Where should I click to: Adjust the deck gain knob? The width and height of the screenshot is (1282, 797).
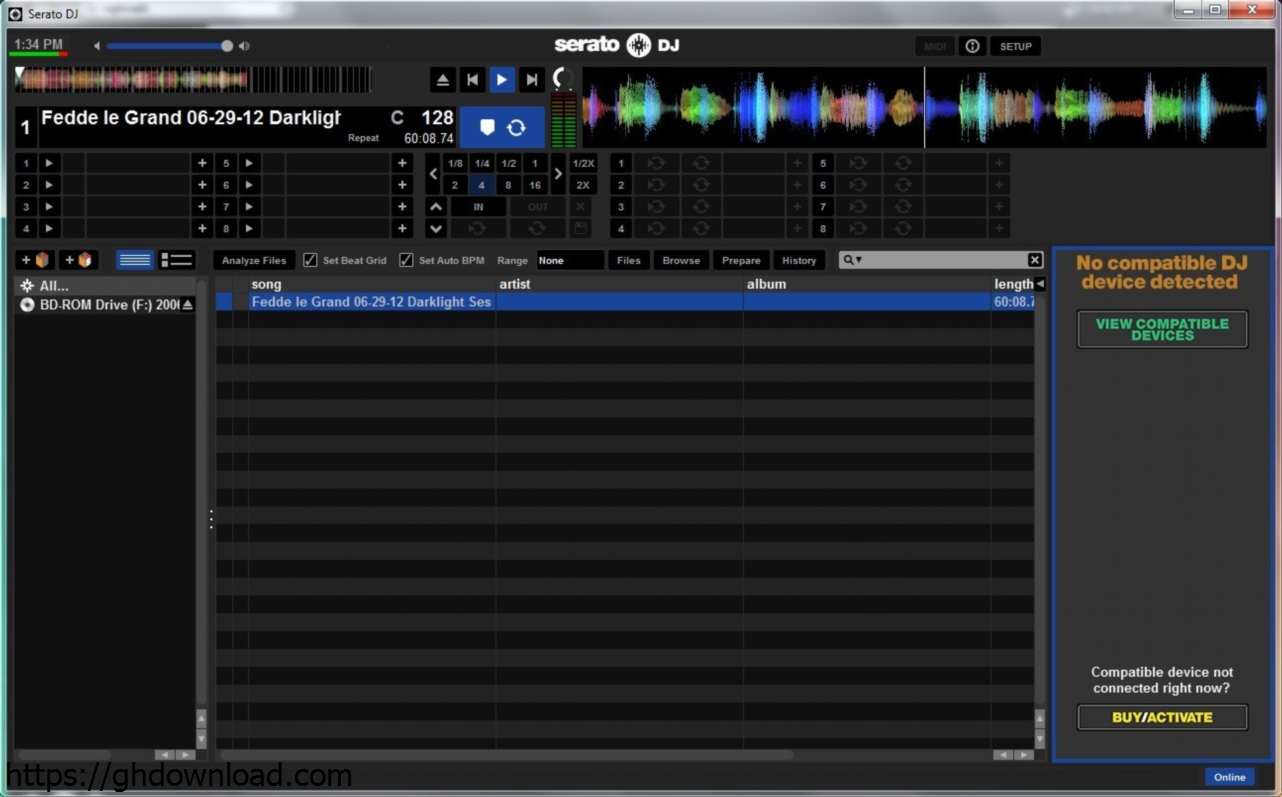pyautogui.click(x=563, y=80)
